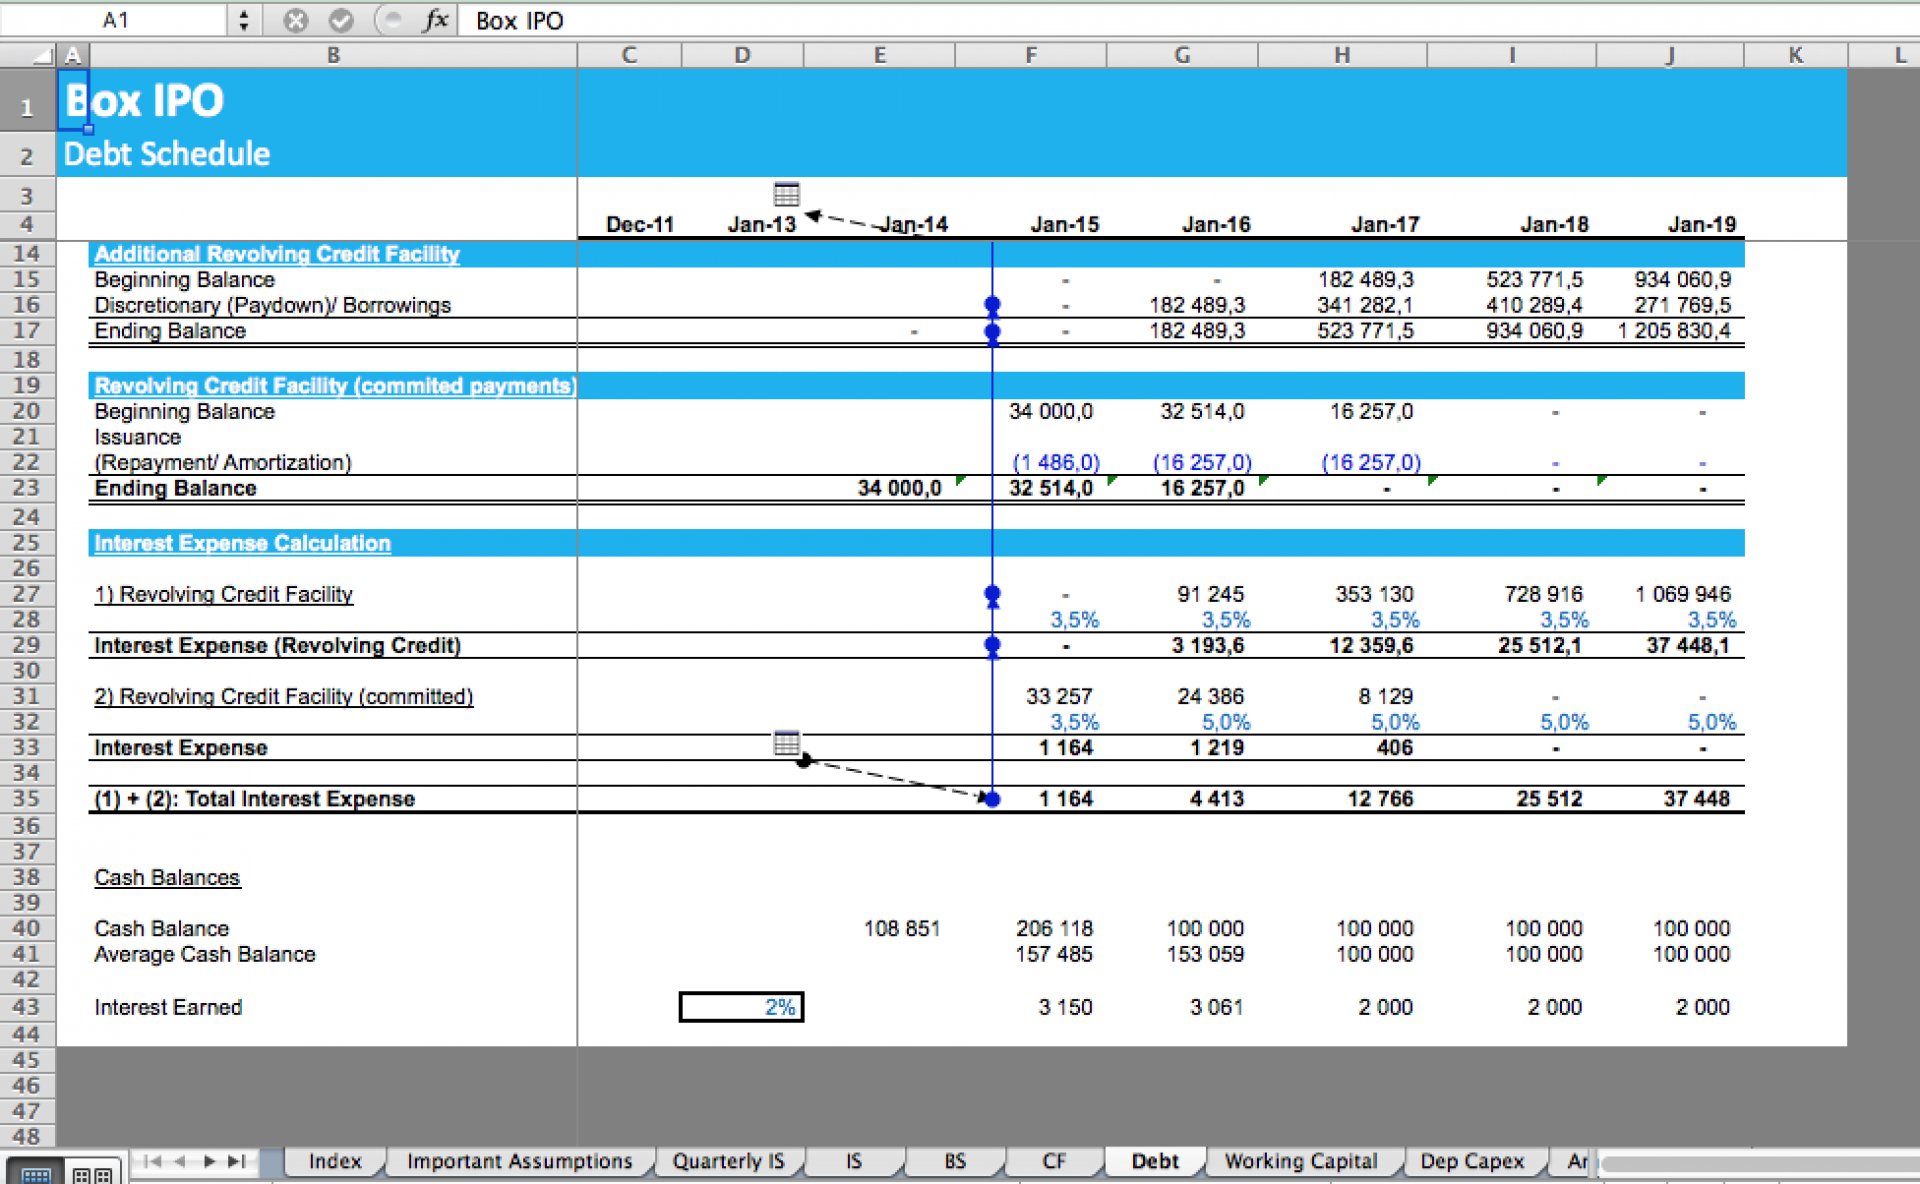The height and width of the screenshot is (1184, 1920).
Task: Select column B header
Action: (333, 56)
